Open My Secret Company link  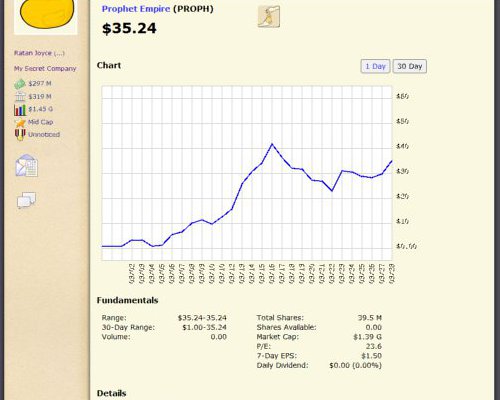(45, 69)
